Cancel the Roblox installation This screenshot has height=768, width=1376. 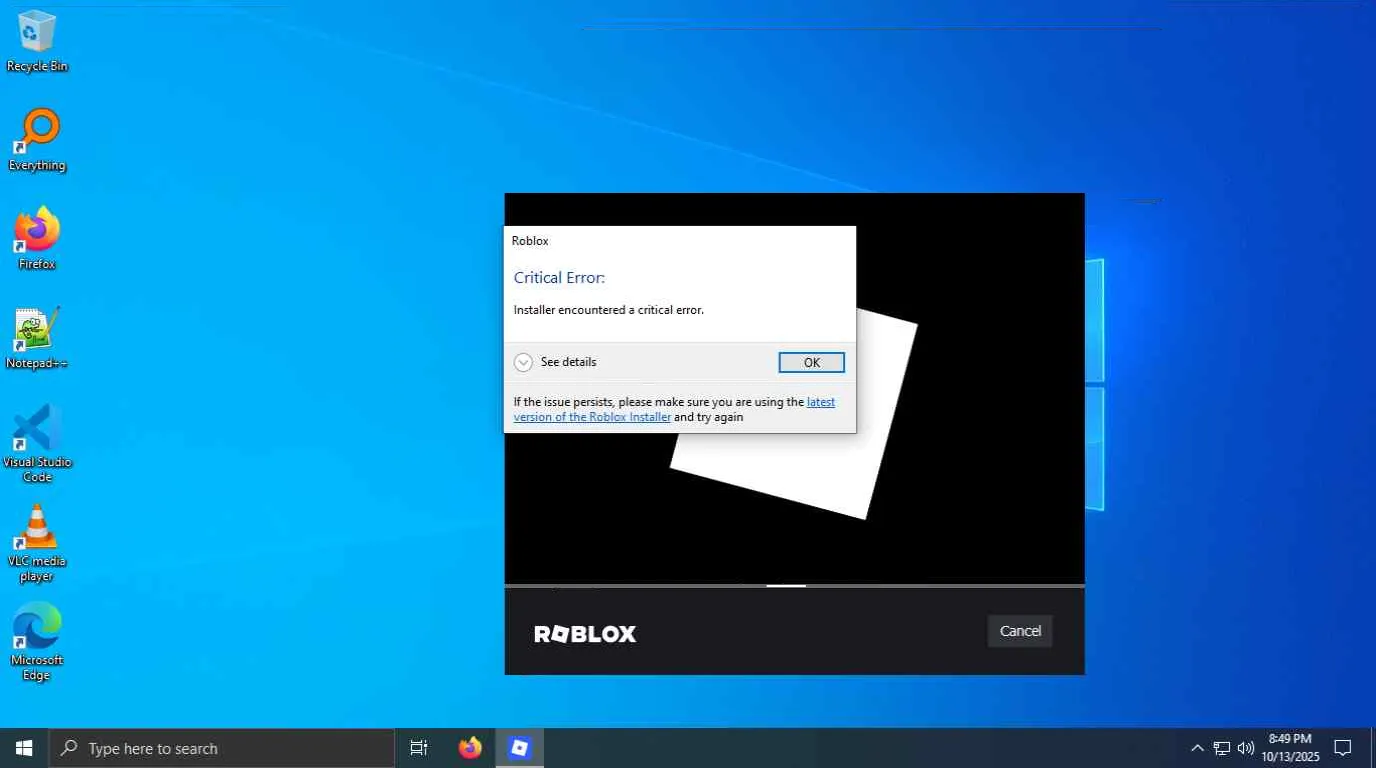pyautogui.click(x=1020, y=631)
